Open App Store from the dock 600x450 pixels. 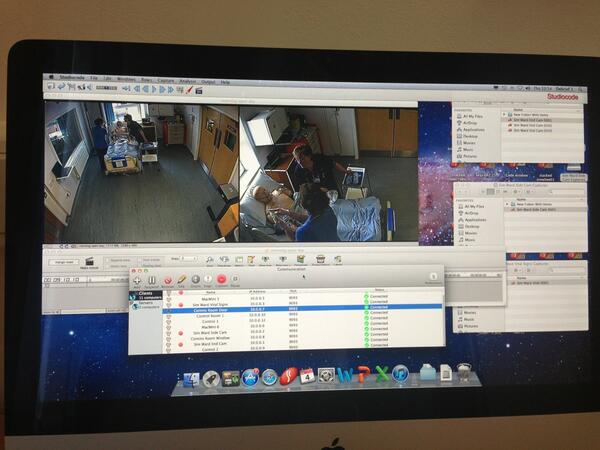tap(250, 378)
